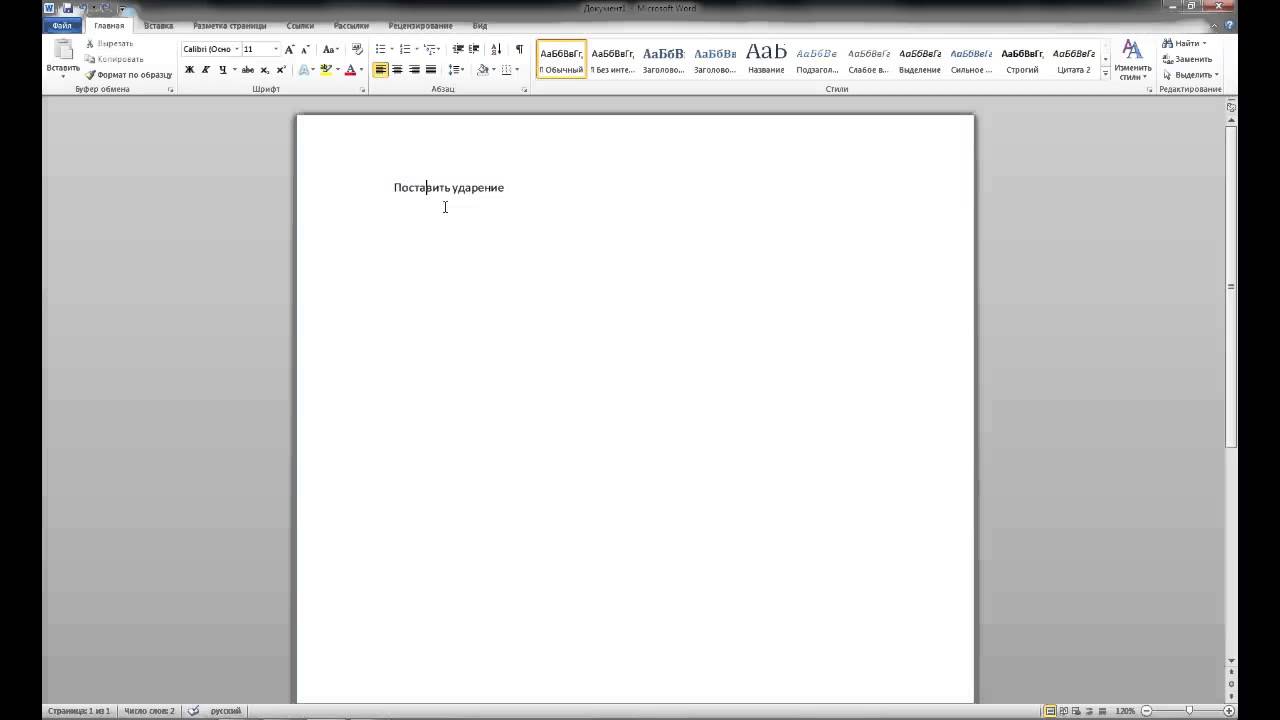
Task: Open the Изменить стили menu
Action: 1132,60
